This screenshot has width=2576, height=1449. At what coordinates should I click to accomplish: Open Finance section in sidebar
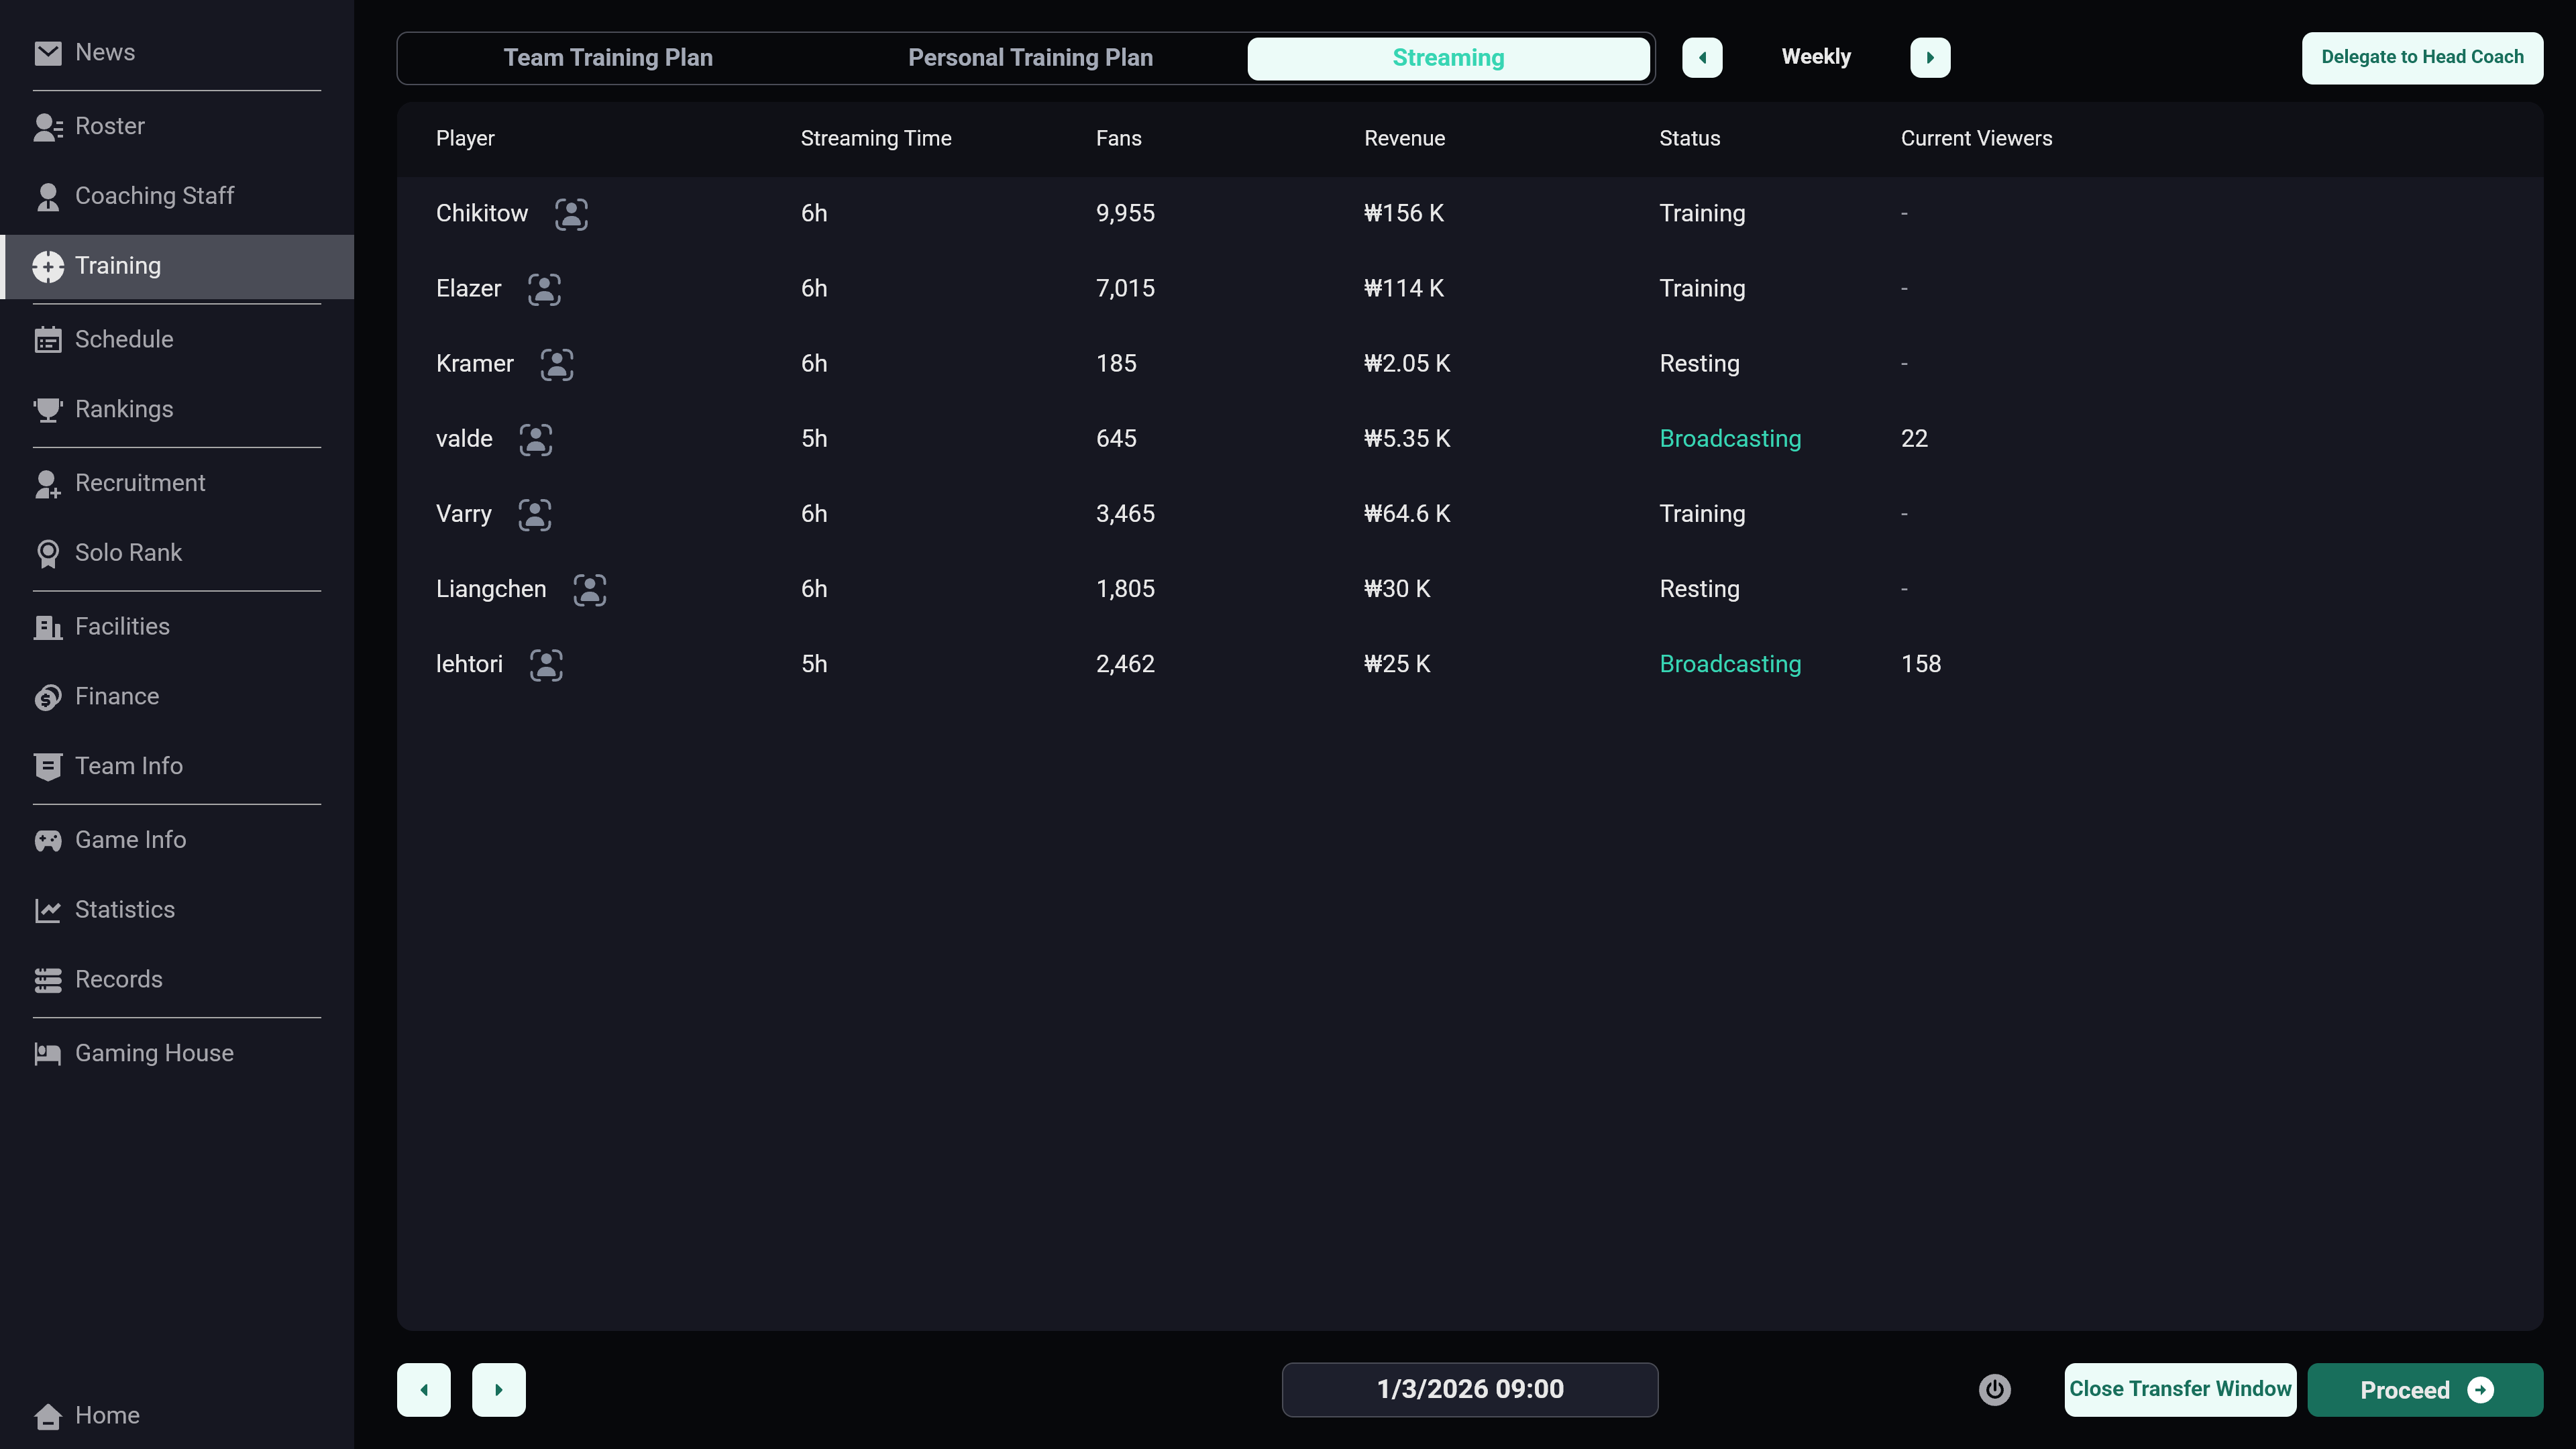[x=117, y=696]
